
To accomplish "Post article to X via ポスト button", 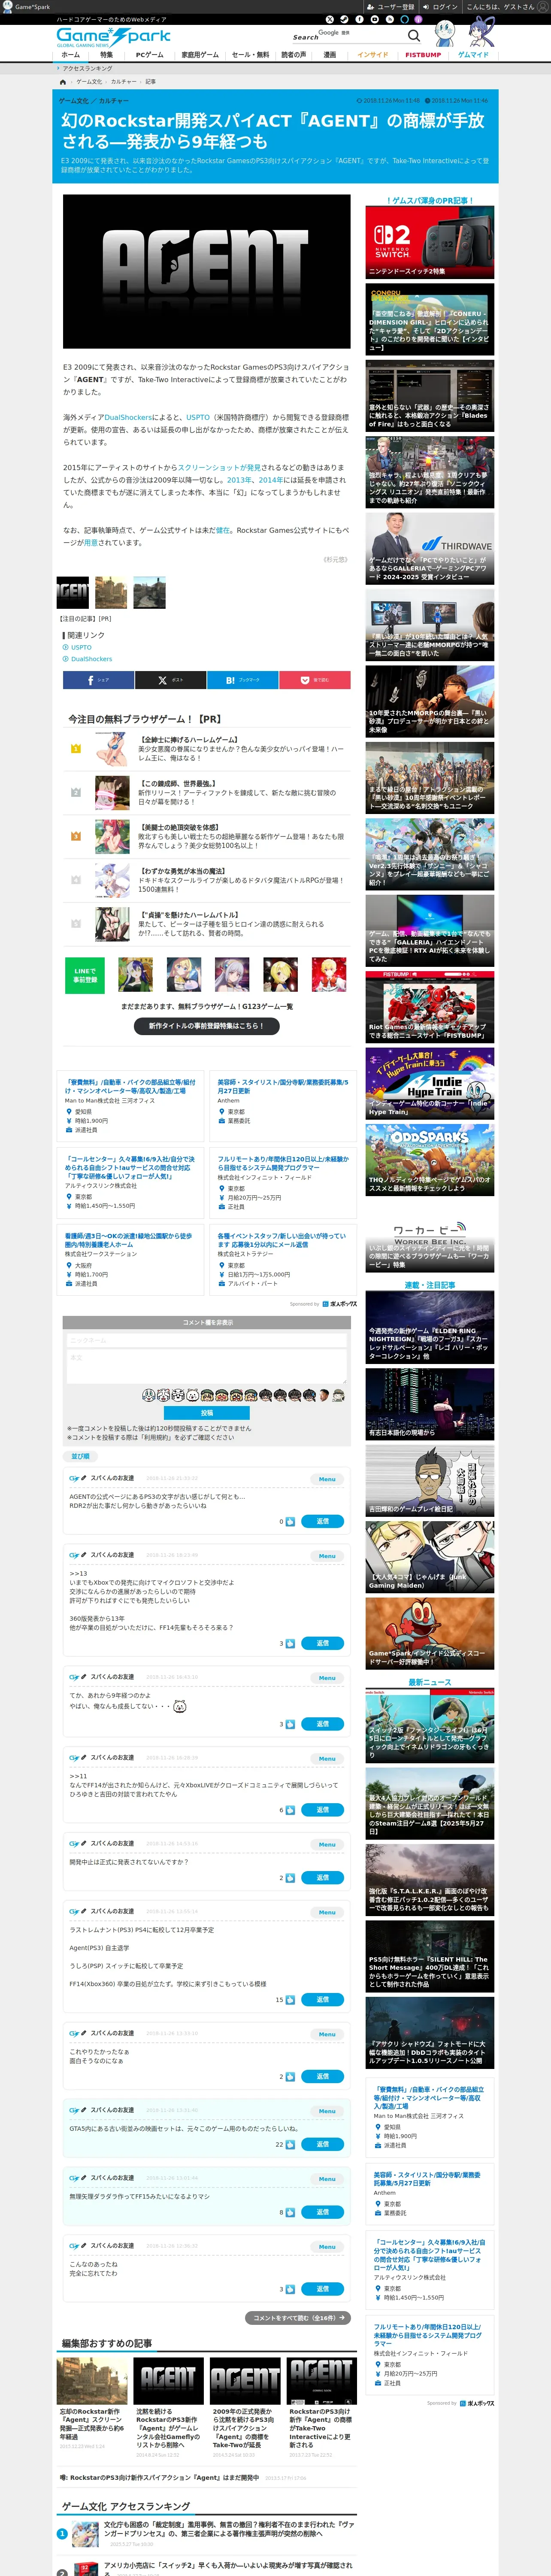I will pyautogui.click(x=170, y=680).
